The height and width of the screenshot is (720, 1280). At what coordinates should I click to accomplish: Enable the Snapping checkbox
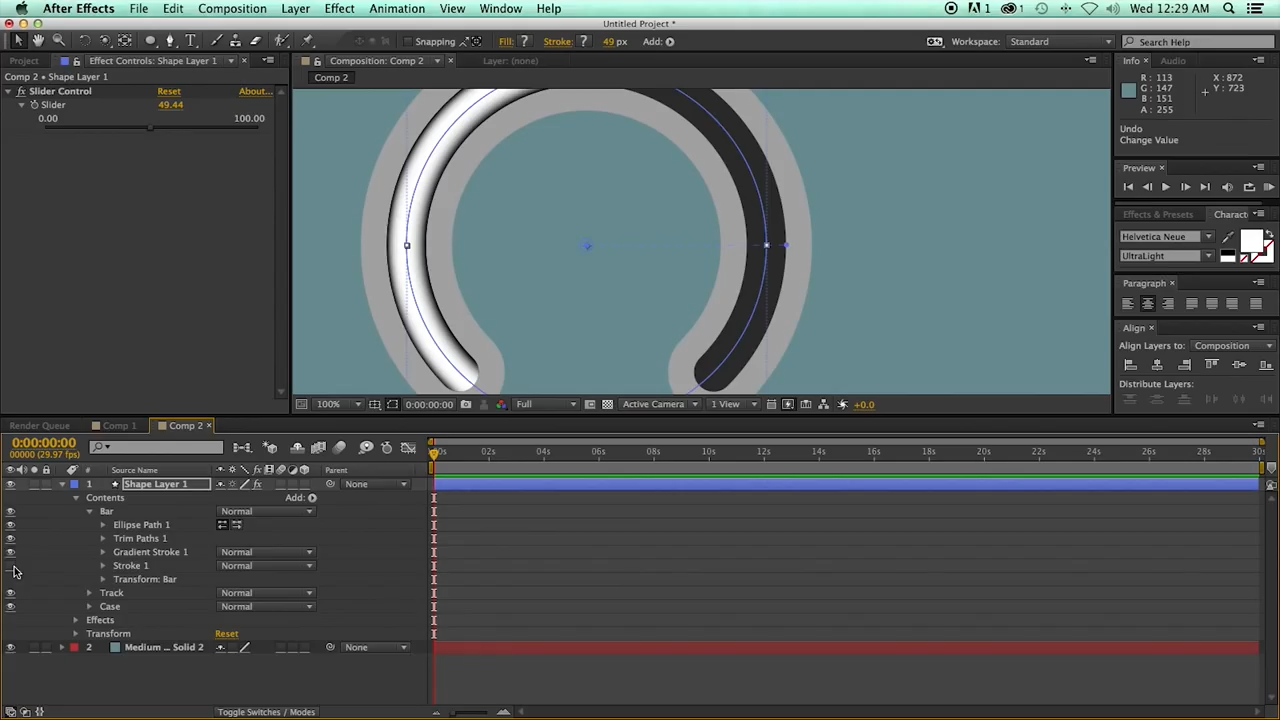[408, 42]
